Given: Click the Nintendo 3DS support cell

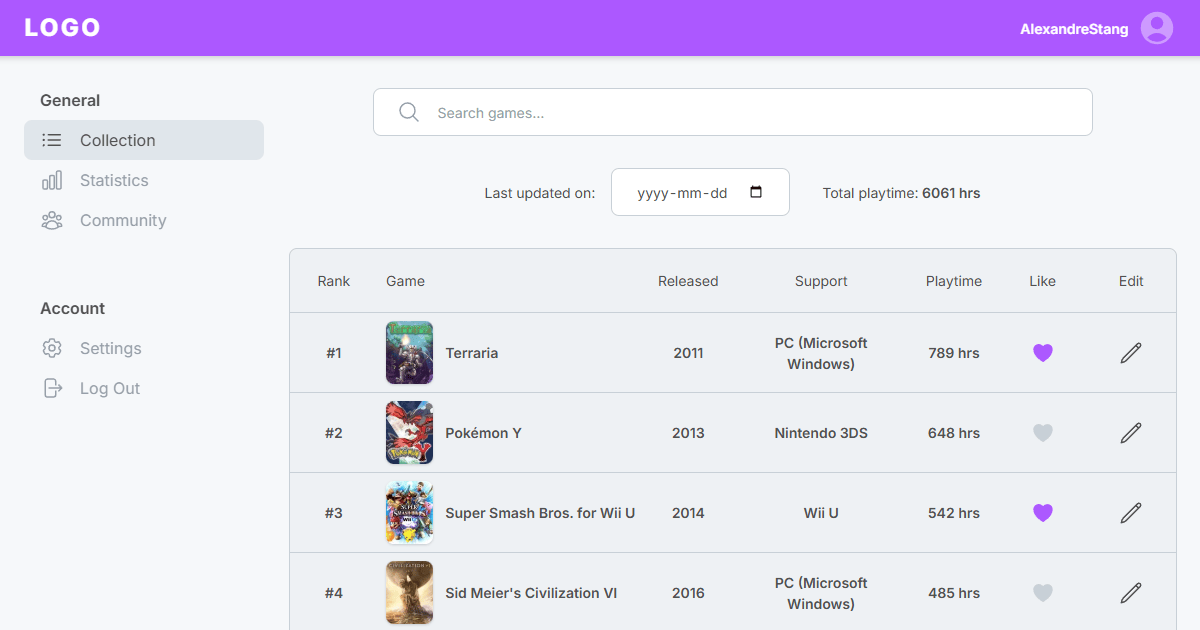Looking at the screenshot, I should point(821,433).
